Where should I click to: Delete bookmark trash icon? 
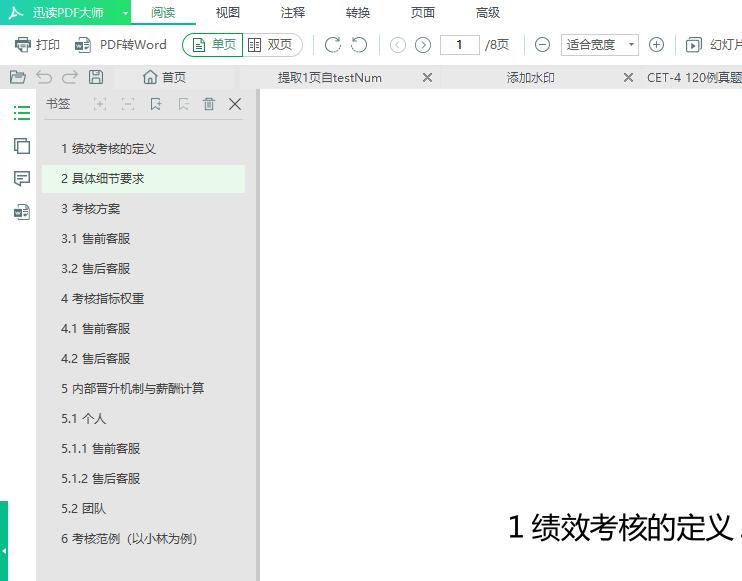pyautogui.click(x=209, y=104)
